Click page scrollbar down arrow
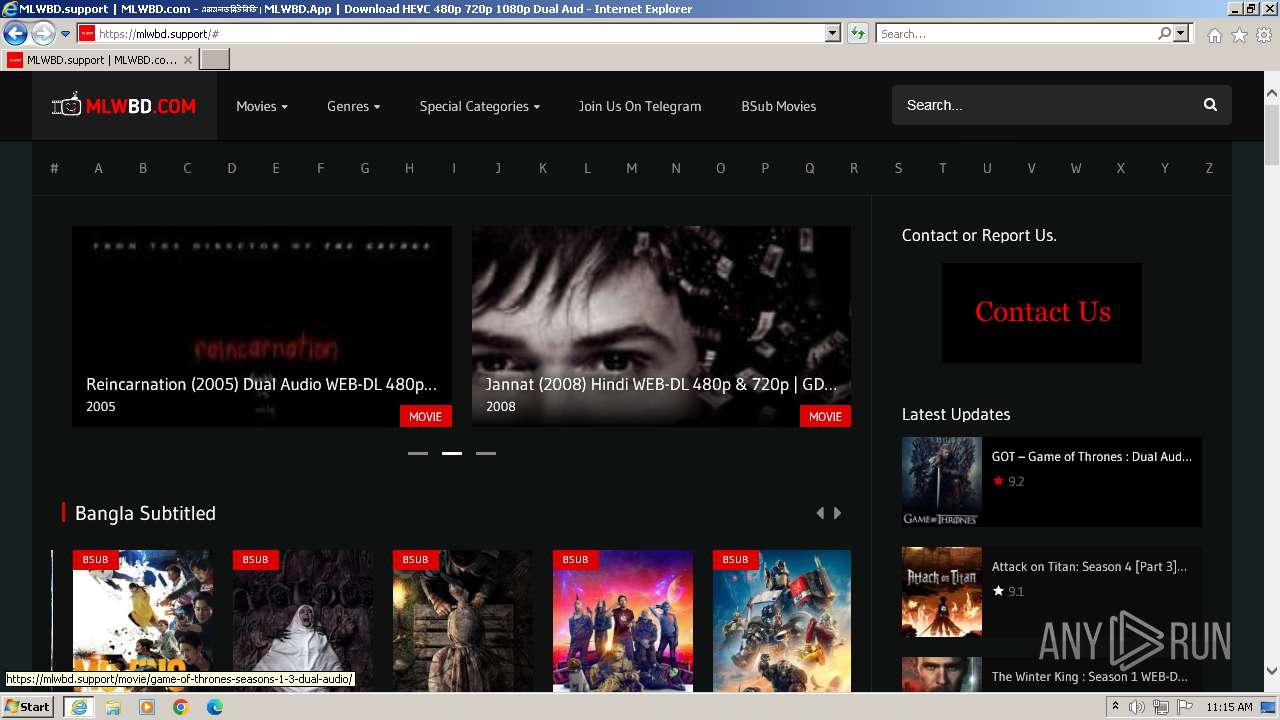This screenshot has width=1280, height=720. [x=1272, y=672]
